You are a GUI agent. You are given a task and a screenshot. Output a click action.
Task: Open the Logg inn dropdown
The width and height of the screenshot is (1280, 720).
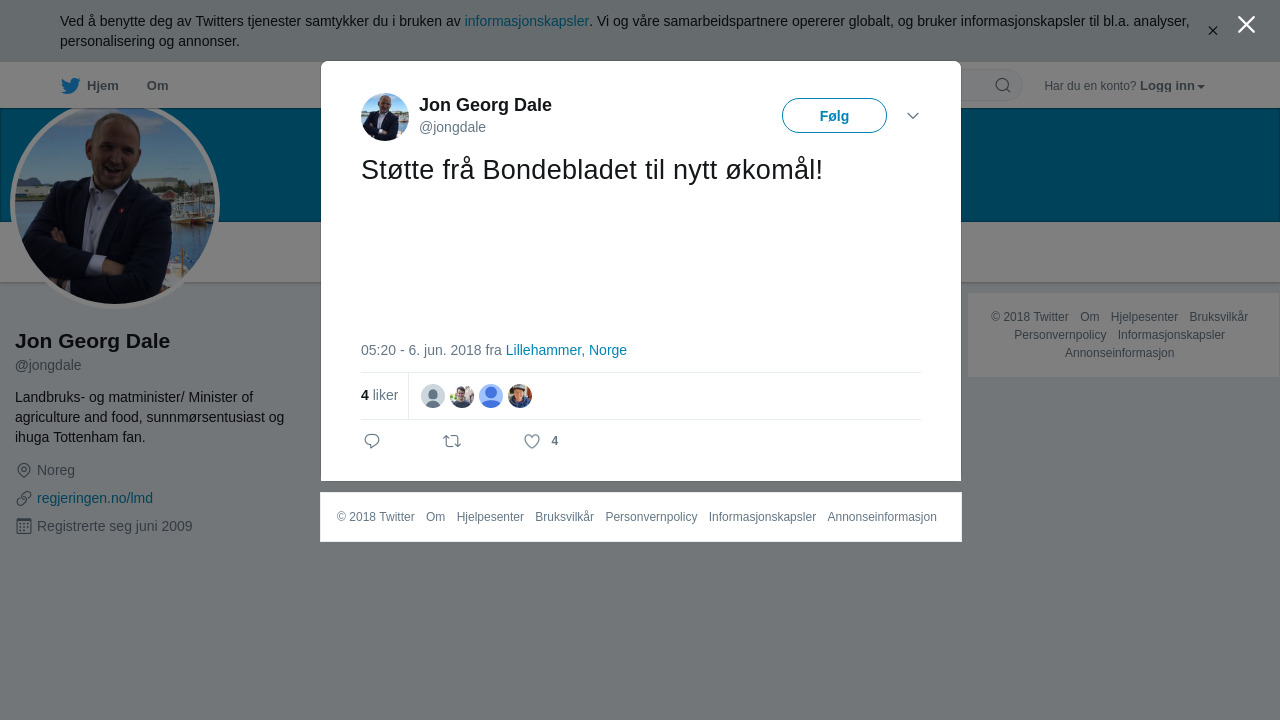(1172, 86)
